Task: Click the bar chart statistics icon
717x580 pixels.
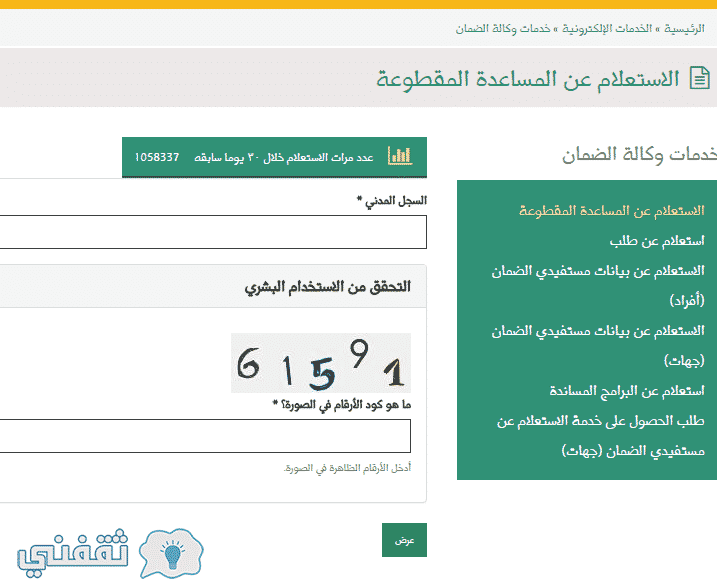Action: (400, 156)
